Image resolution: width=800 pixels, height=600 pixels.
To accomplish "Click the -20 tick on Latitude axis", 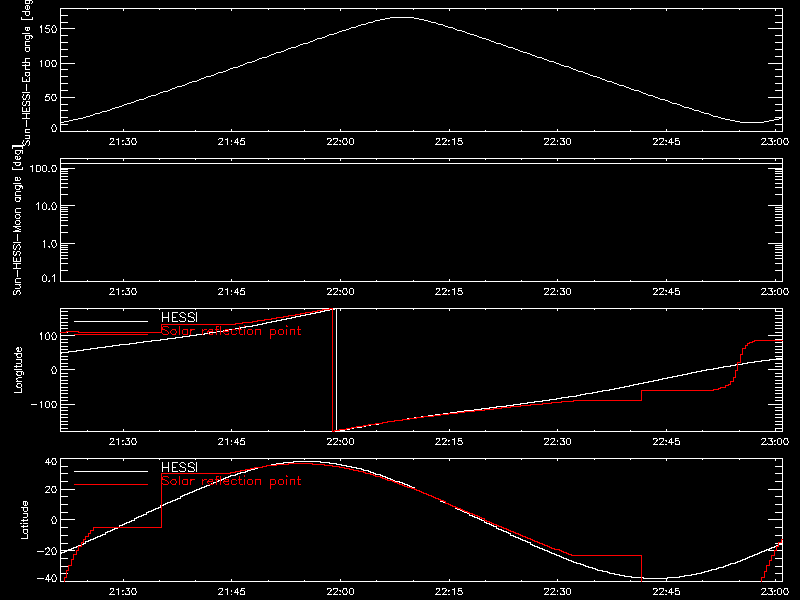I will click(47, 551).
